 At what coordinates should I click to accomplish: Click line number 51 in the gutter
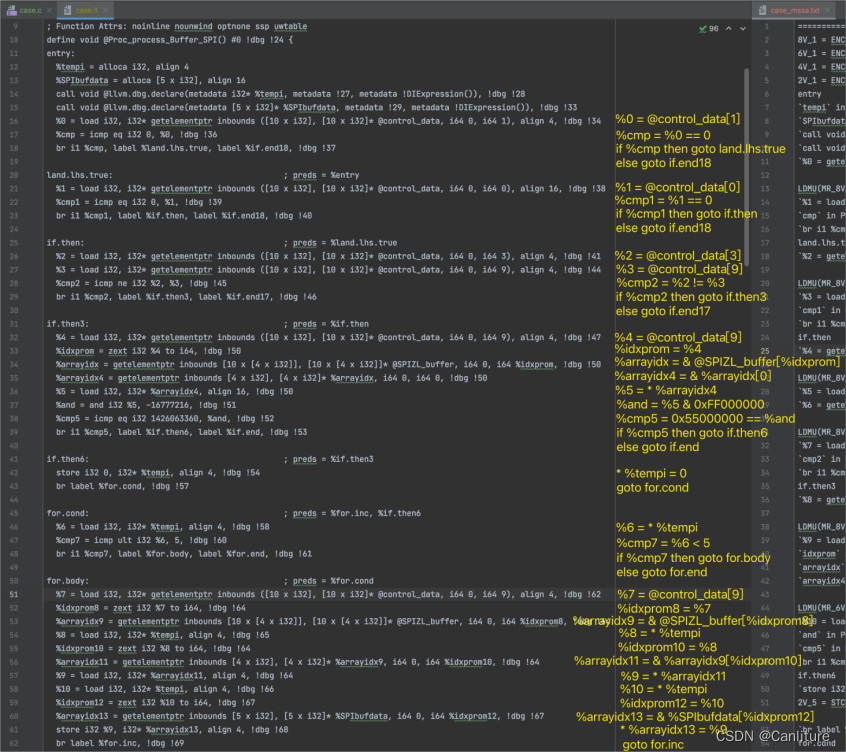(13, 594)
